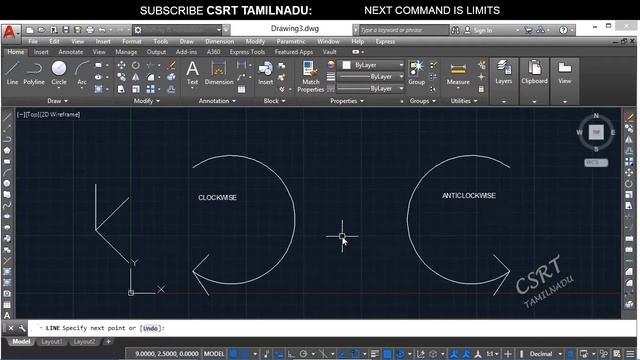
Task: Select the Polyline tool
Action: 34,73
